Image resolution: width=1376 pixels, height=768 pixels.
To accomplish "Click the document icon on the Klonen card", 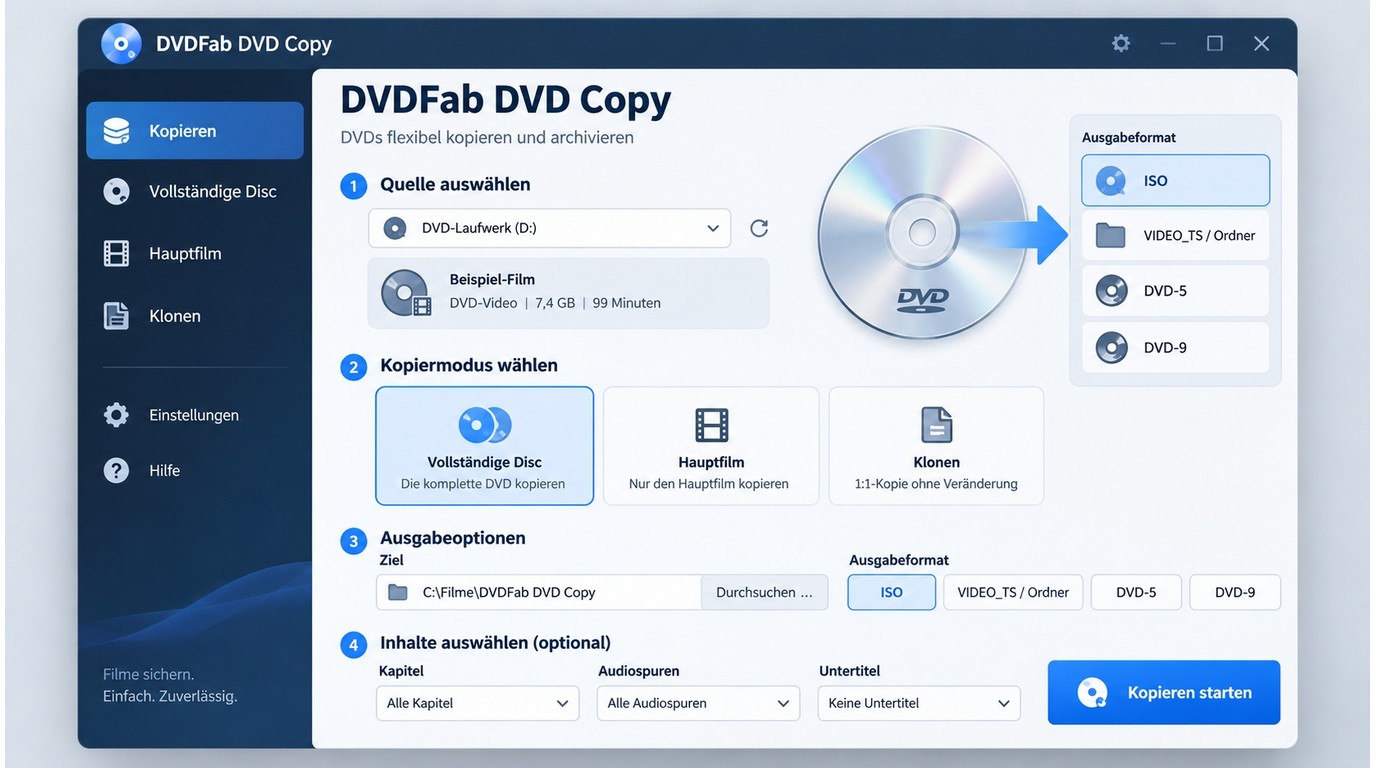I will click(936, 425).
